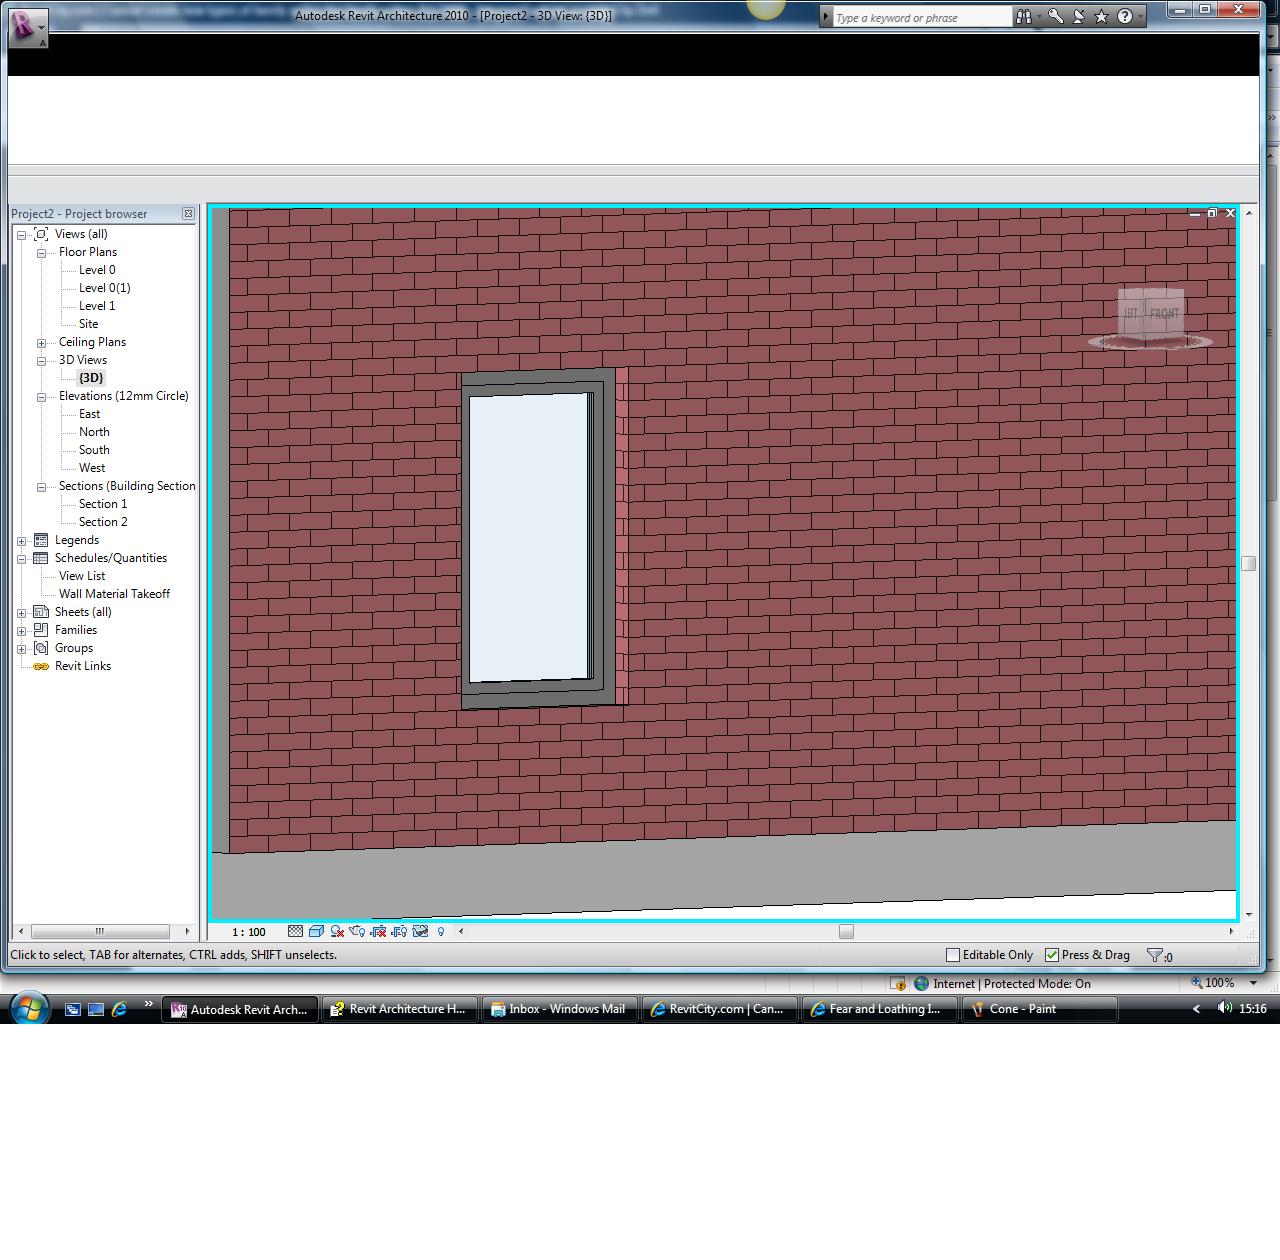Screen dimensions: 1280x1260
Task: Click the Revit Links item
Action: 83,666
